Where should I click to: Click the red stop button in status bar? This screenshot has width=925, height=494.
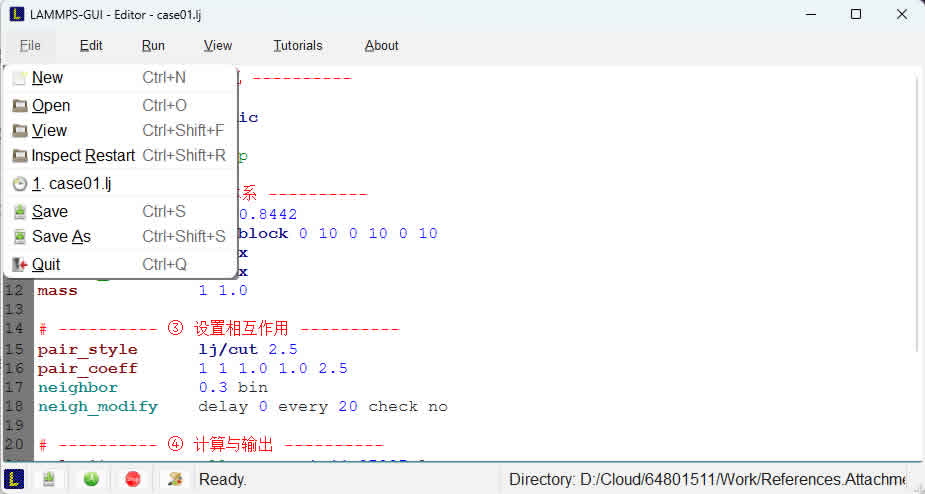pyautogui.click(x=133, y=479)
